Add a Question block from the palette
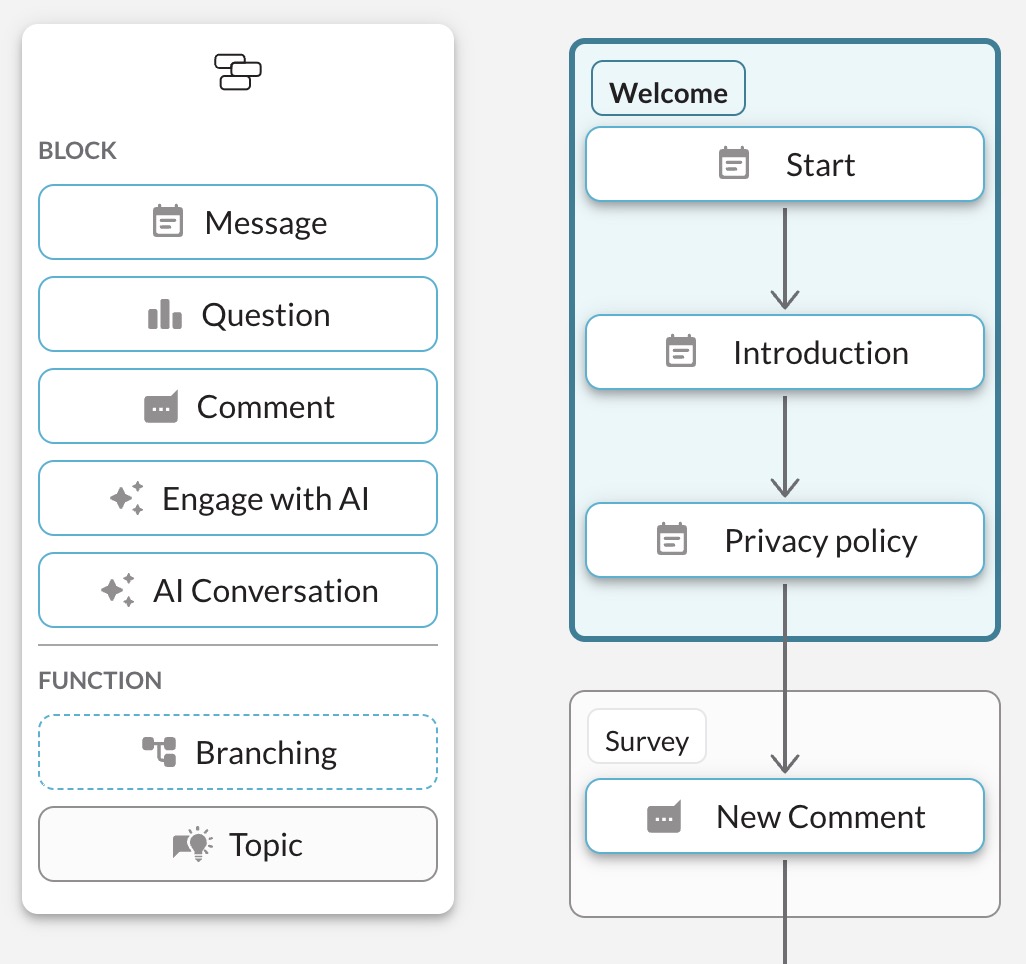1026x964 pixels. pyautogui.click(x=238, y=314)
